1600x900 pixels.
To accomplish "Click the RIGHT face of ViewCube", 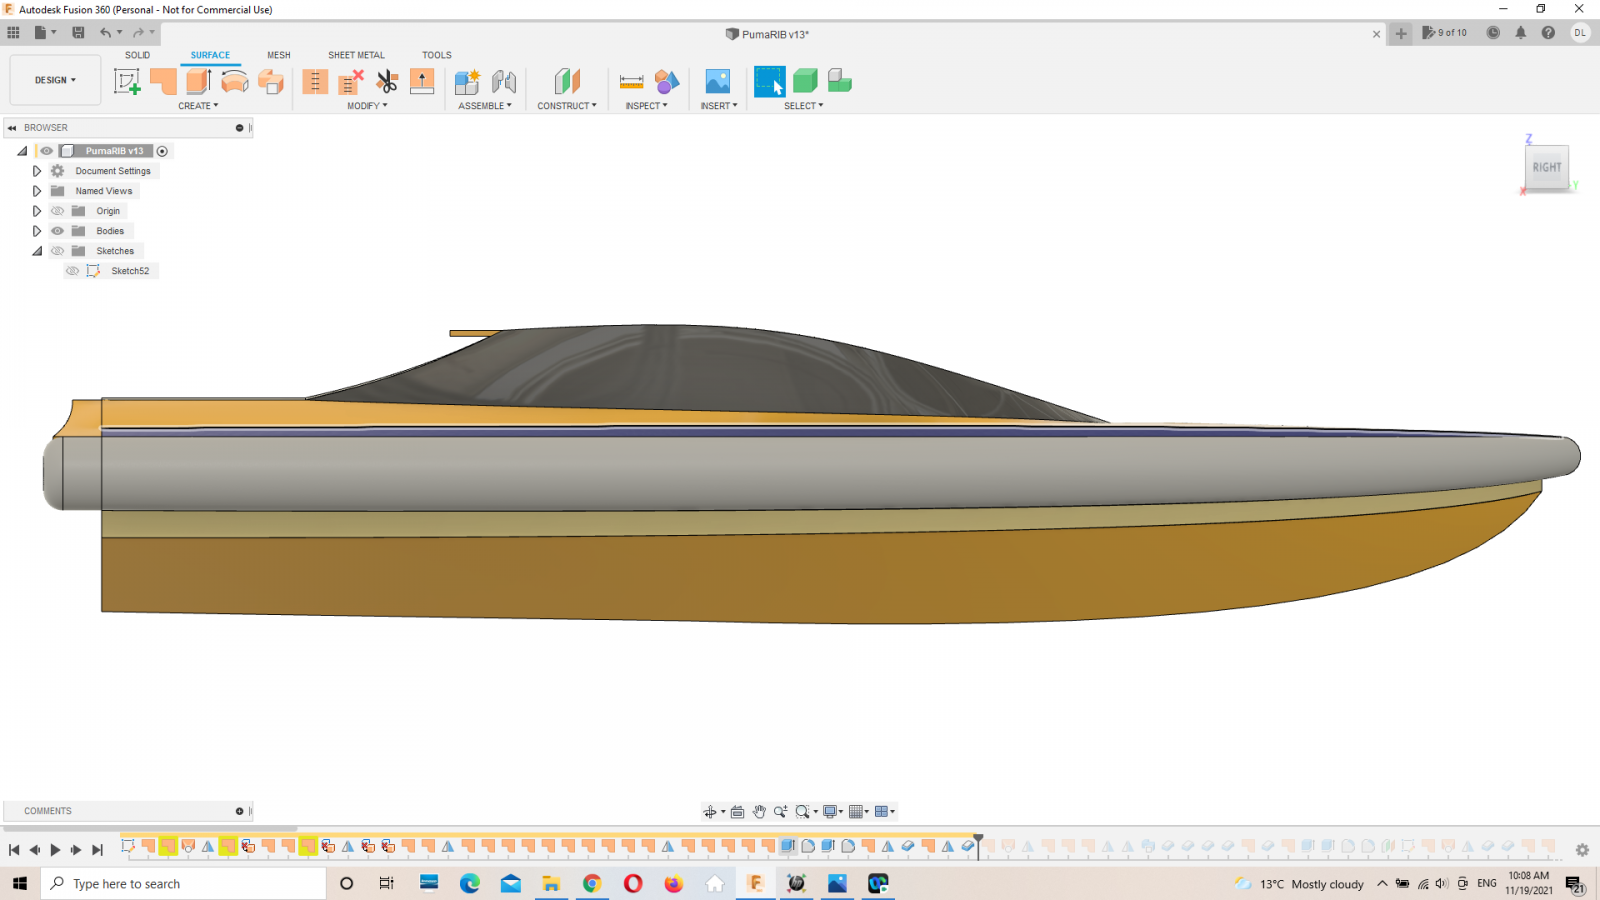I will tap(1547, 167).
